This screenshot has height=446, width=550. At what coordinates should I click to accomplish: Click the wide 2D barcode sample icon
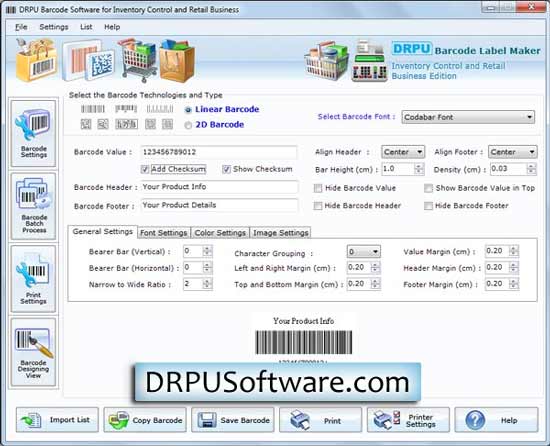127,124
